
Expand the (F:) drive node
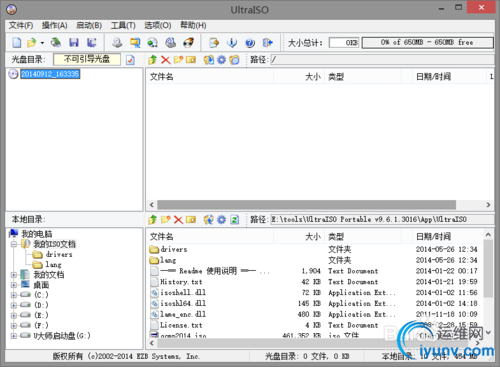pyautogui.click(x=14, y=325)
